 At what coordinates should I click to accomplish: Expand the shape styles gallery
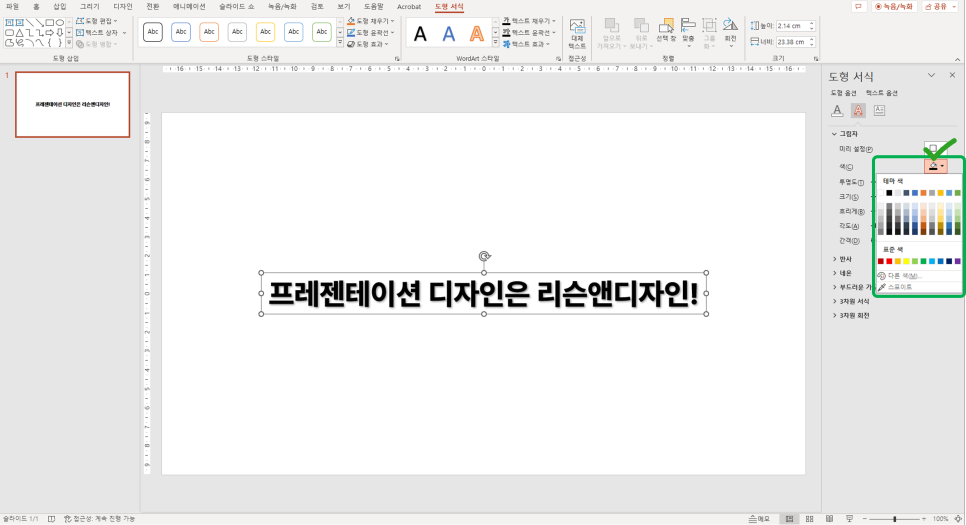(x=339, y=43)
